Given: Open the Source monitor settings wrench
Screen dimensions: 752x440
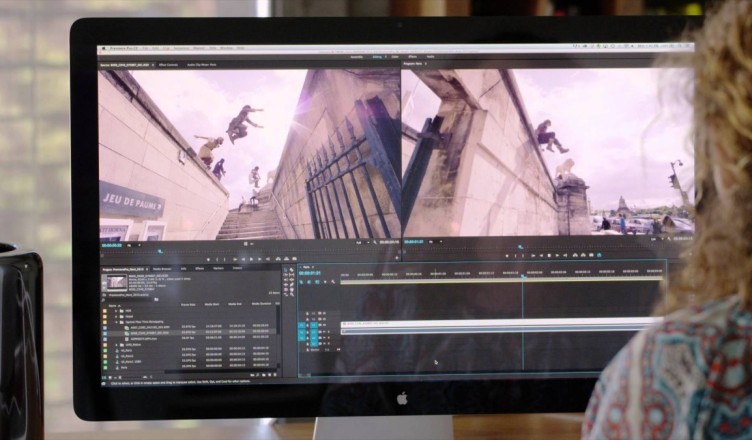Looking at the screenshot, I should coord(375,242).
